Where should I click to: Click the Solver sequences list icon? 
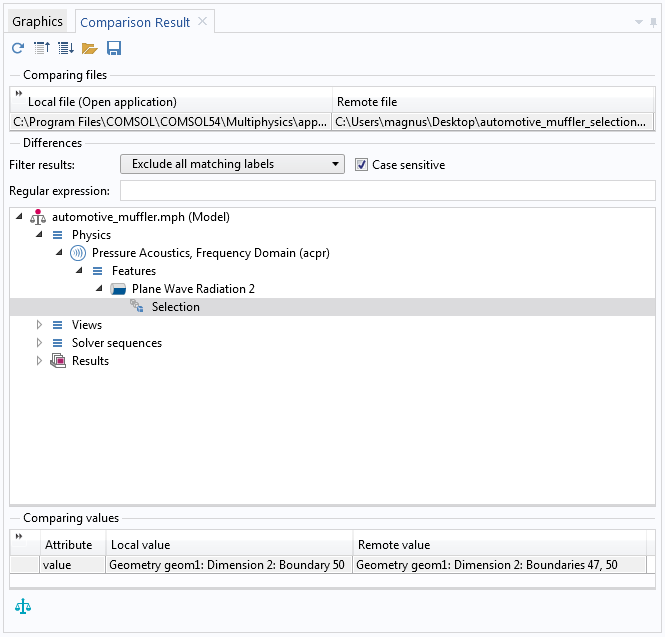click(57, 343)
